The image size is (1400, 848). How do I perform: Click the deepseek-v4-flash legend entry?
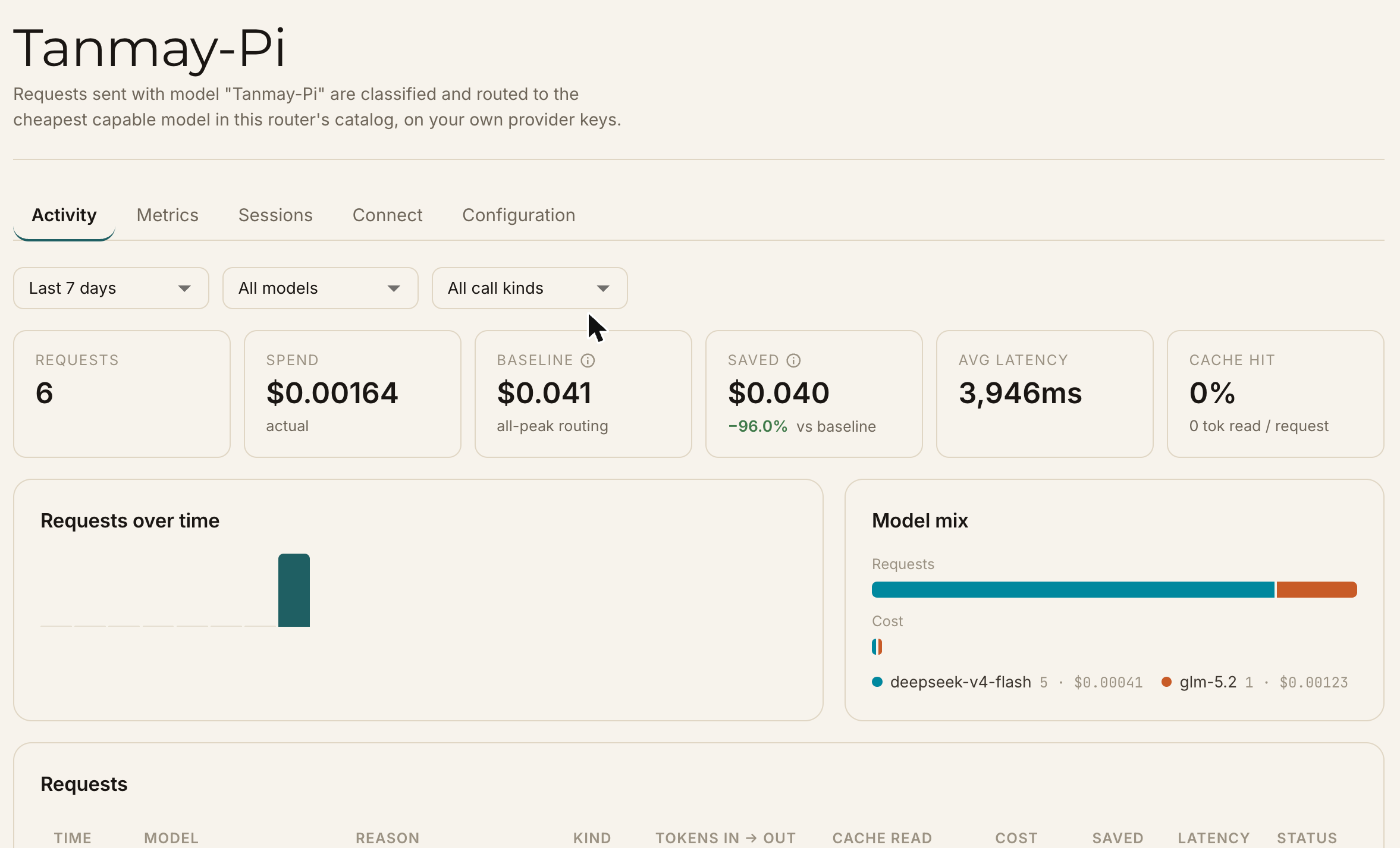coord(1007,682)
